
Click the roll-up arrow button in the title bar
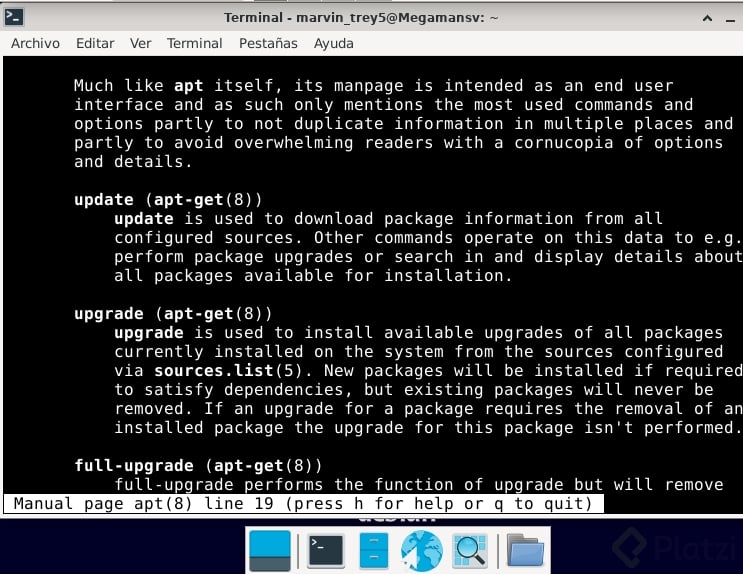tap(707, 18)
